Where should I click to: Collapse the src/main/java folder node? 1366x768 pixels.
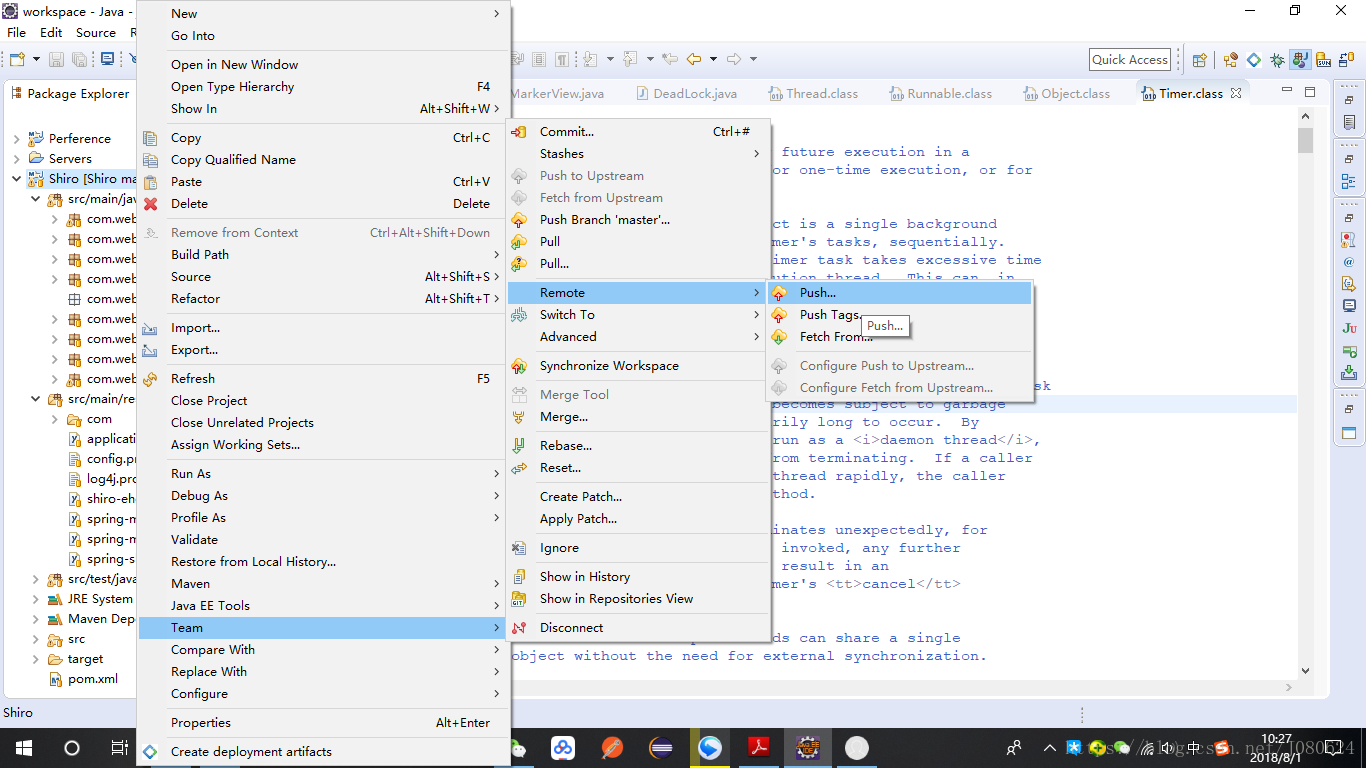(x=36, y=199)
